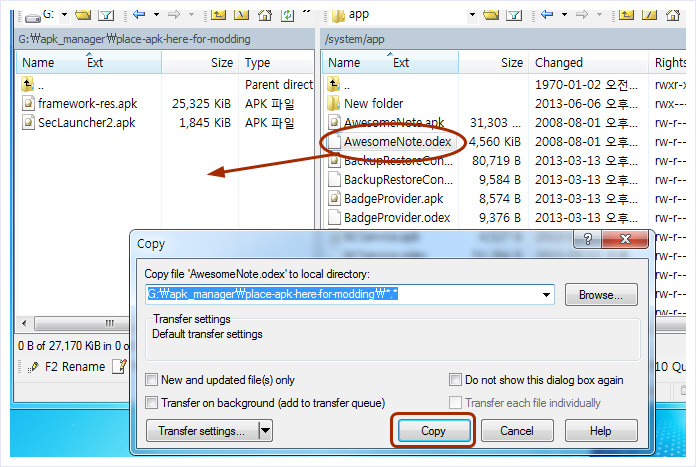Tick Do not show this dialog box again
This screenshot has width=696, height=467.
[456, 380]
